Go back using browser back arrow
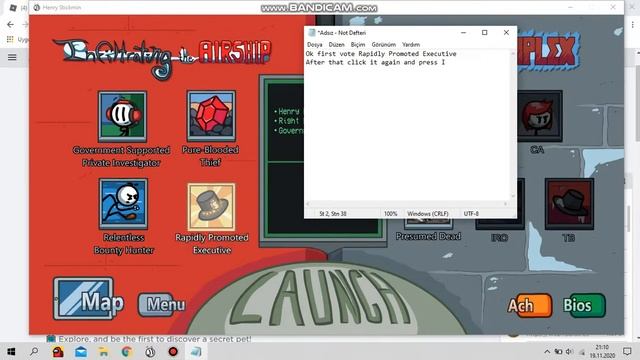This screenshot has width=640, height=360. point(11,24)
